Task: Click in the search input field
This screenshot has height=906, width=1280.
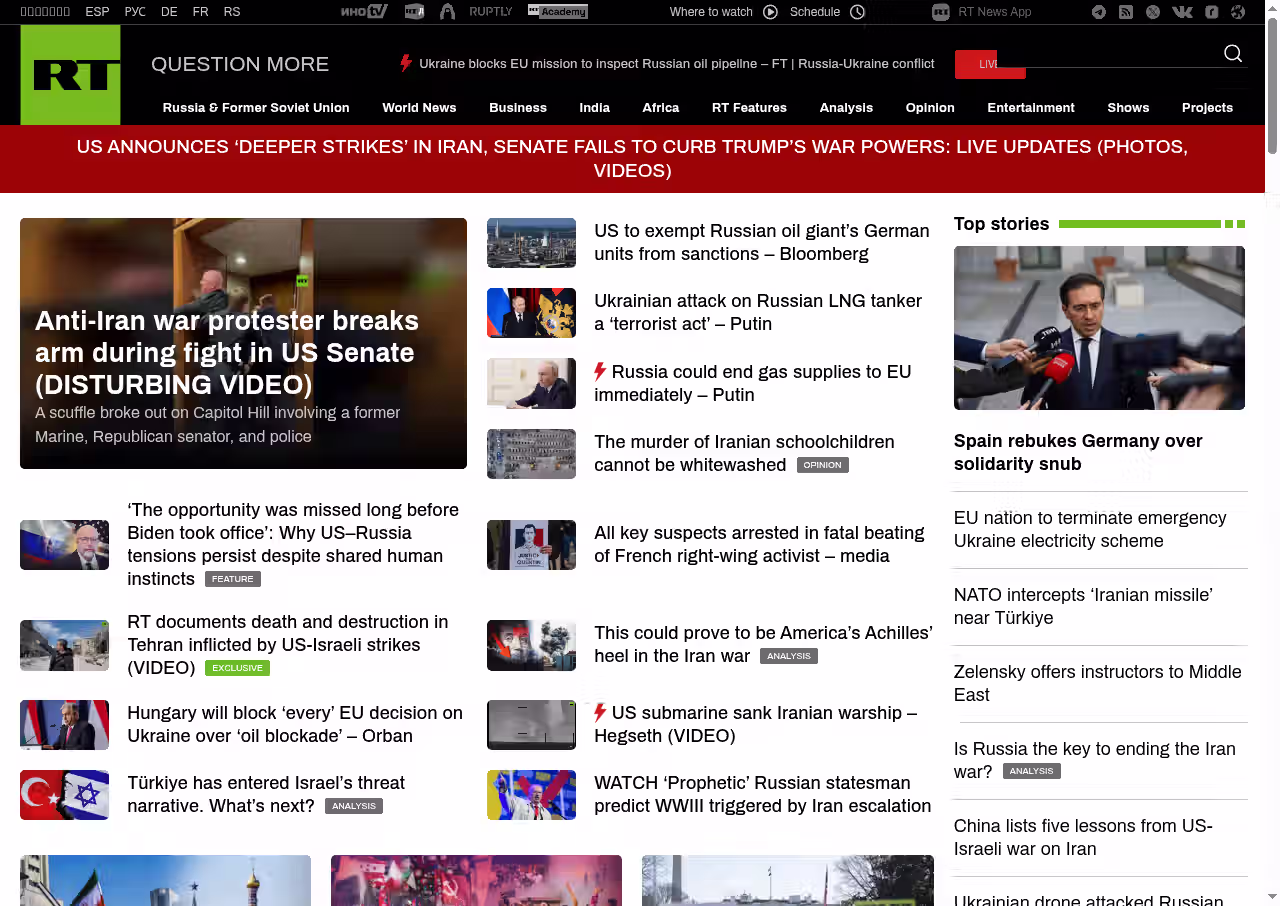Action: click(x=1110, y=54)
